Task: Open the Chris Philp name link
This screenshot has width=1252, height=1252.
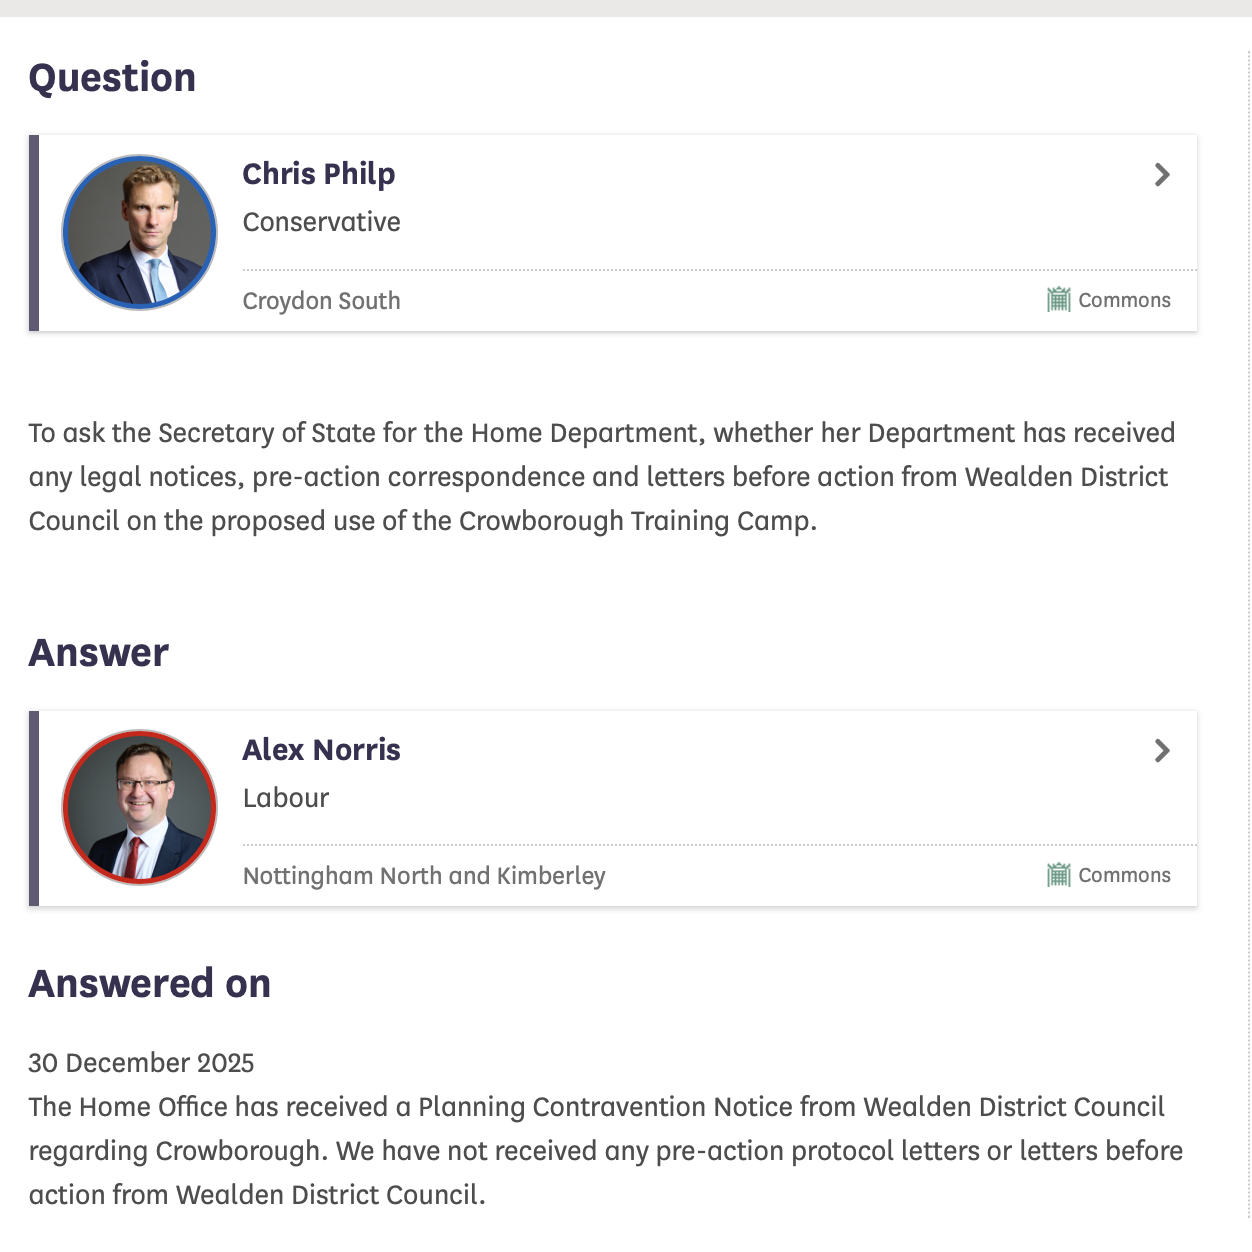Action: pos(319,174)
